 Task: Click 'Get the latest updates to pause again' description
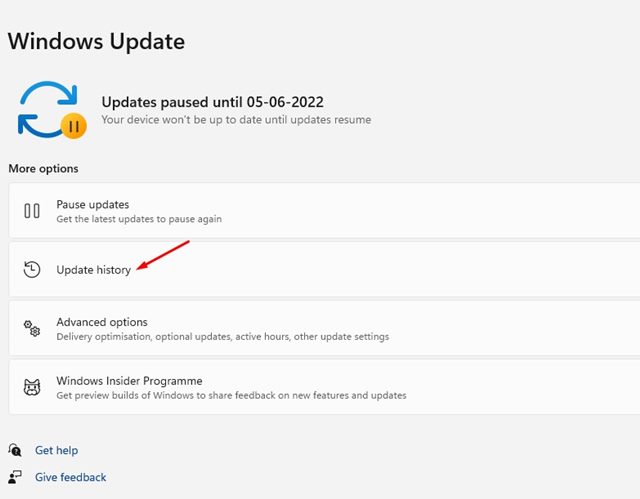[139, 219]
